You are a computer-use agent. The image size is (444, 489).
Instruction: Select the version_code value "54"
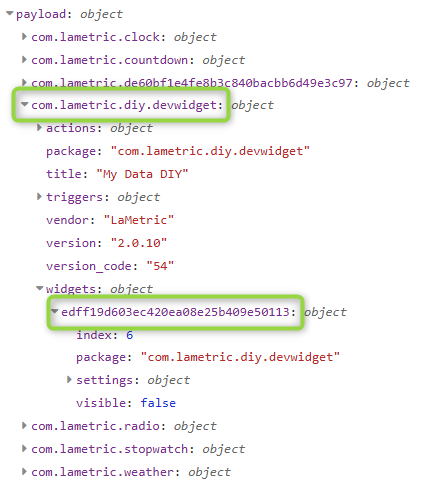[x=160, y=266]
